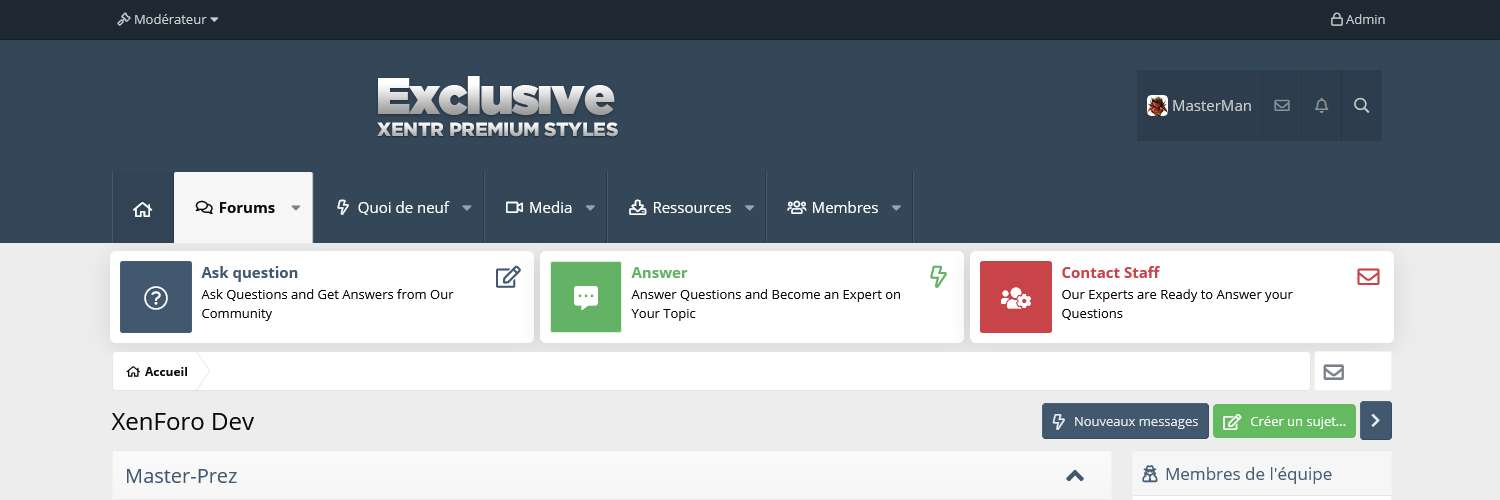Click the Créer un sujet button
Screen dimensions: 1500x500
point(1285,421)
